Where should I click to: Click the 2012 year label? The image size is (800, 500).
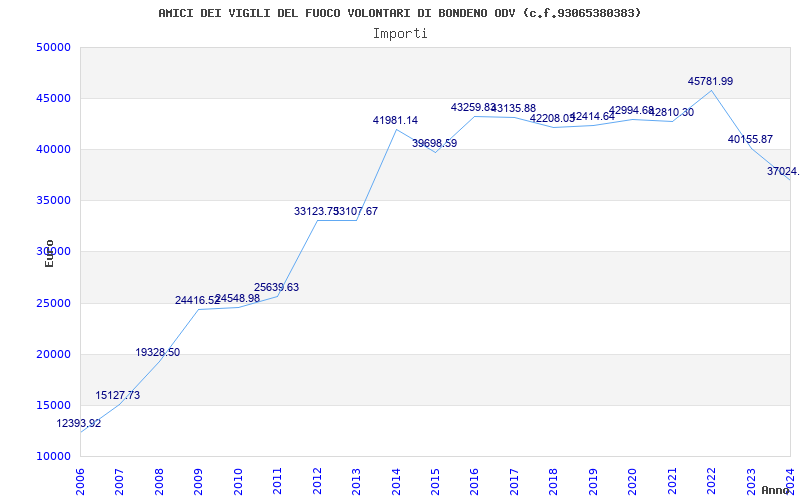pos(317,481)
